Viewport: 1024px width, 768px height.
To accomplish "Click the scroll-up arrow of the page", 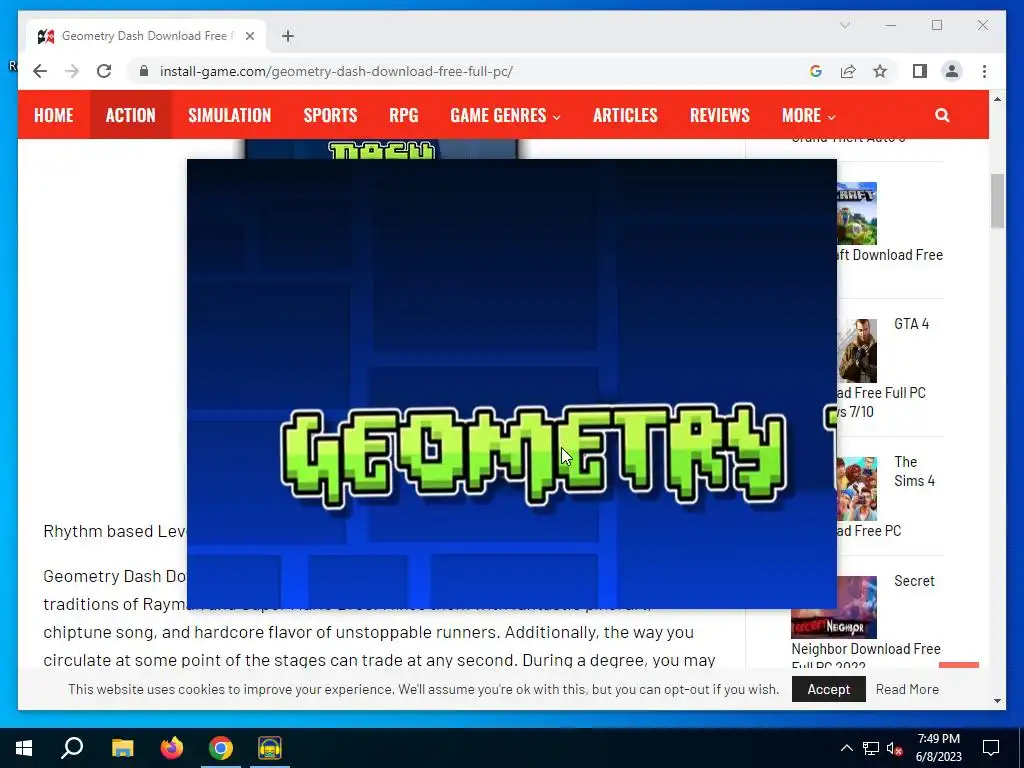I will 997,99.
